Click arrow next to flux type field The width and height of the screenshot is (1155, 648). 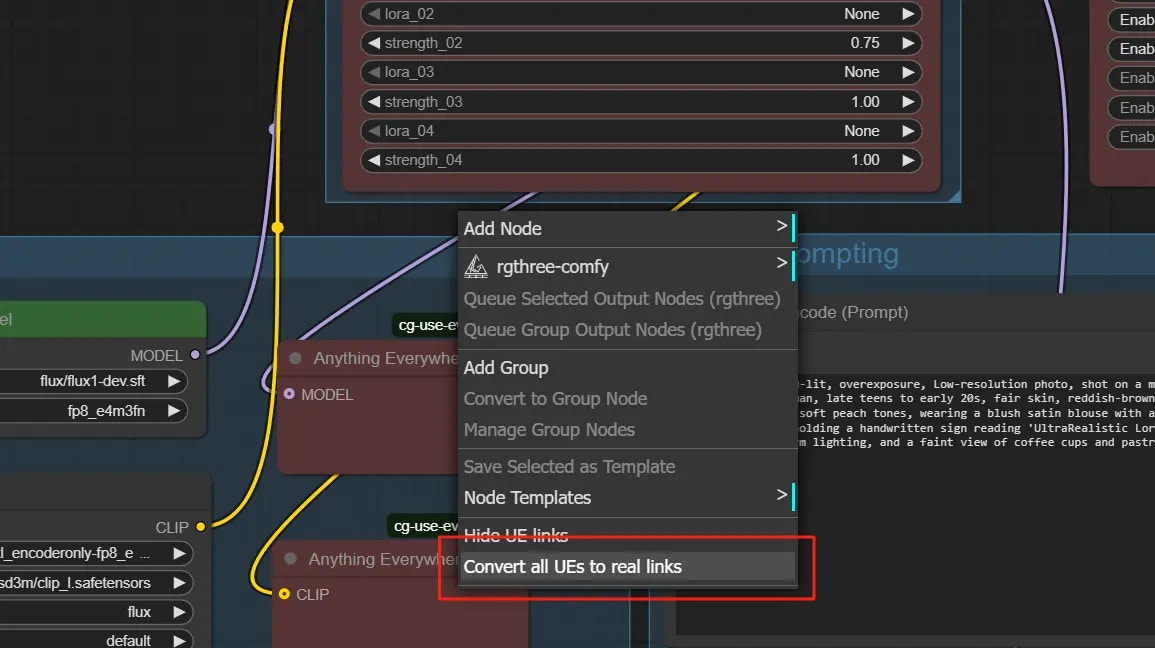179,612
